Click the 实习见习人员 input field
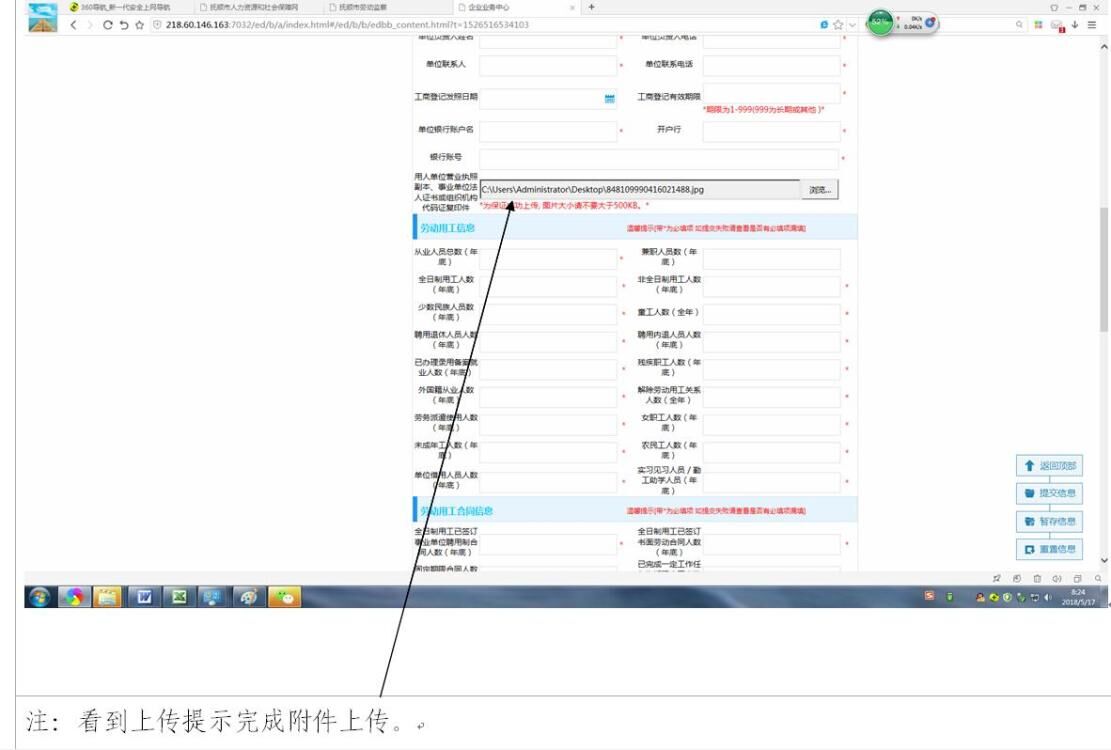The height and width of the screenshot is (750, 1111). pos(772,482)
